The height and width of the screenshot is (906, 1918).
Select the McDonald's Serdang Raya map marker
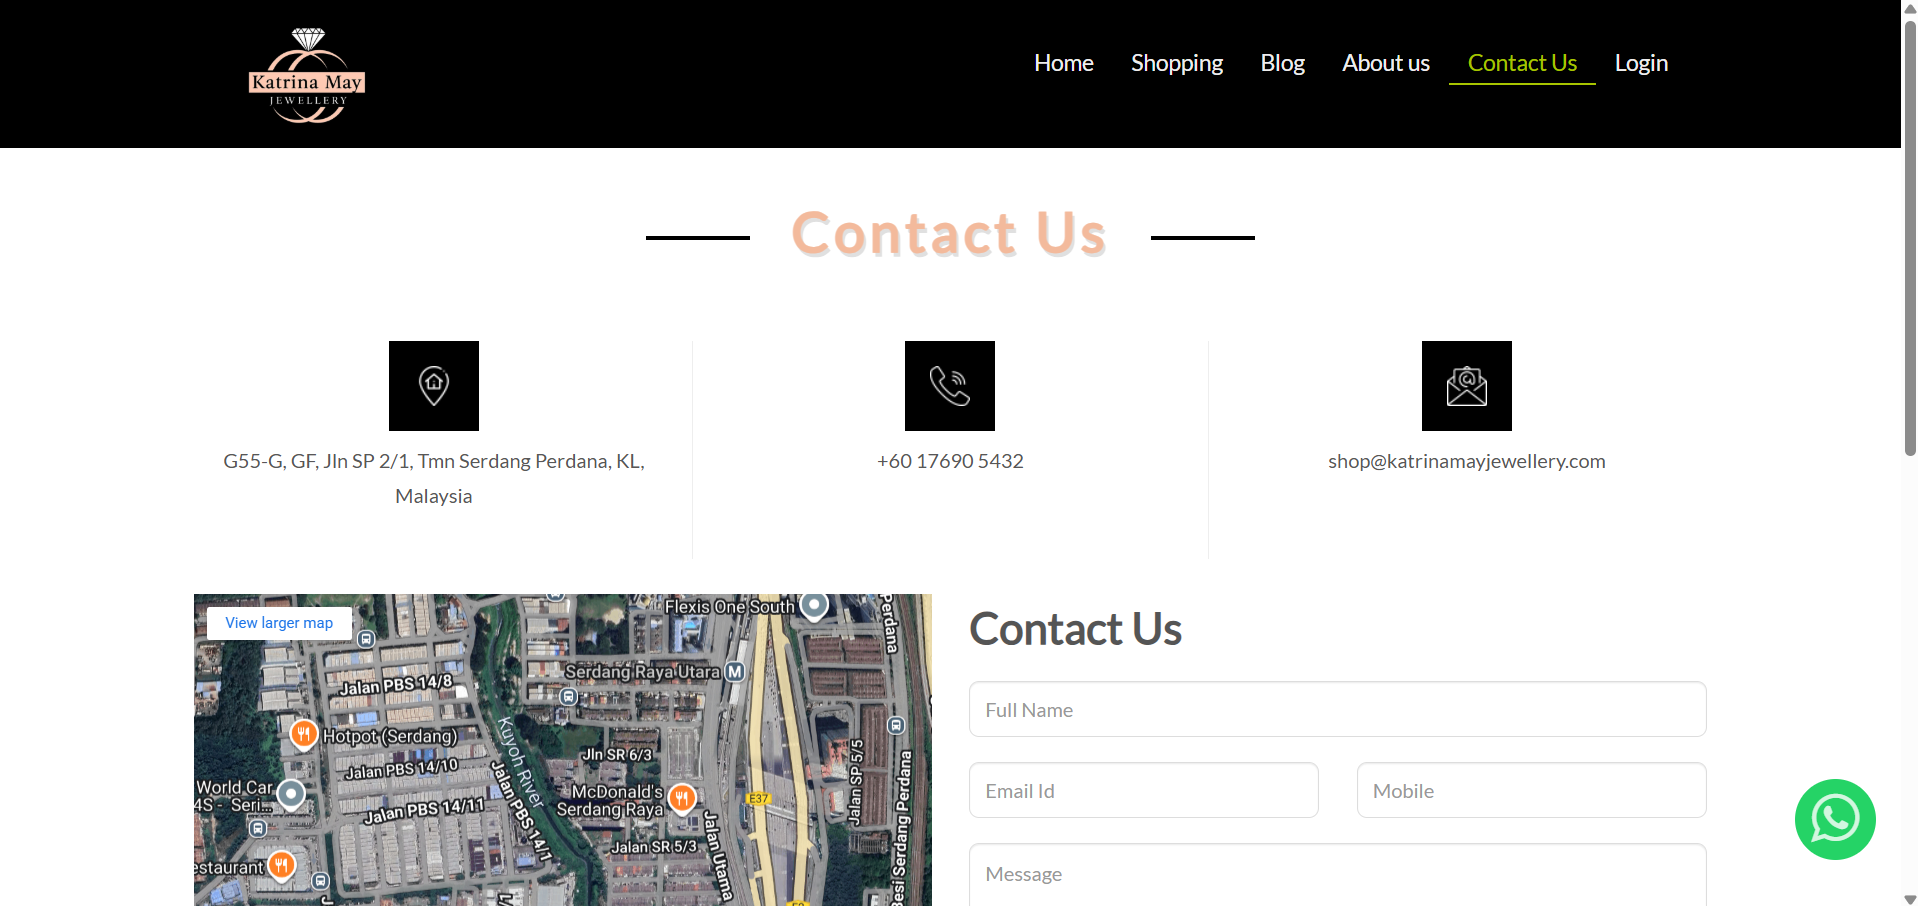(x=682, y=799)
